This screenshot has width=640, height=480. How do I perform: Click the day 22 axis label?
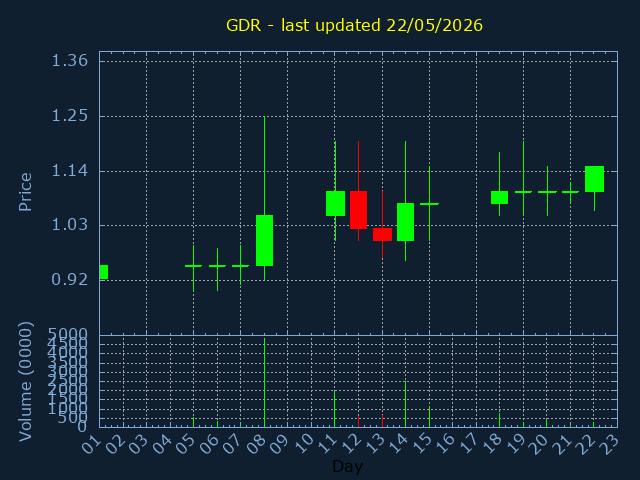585,444
